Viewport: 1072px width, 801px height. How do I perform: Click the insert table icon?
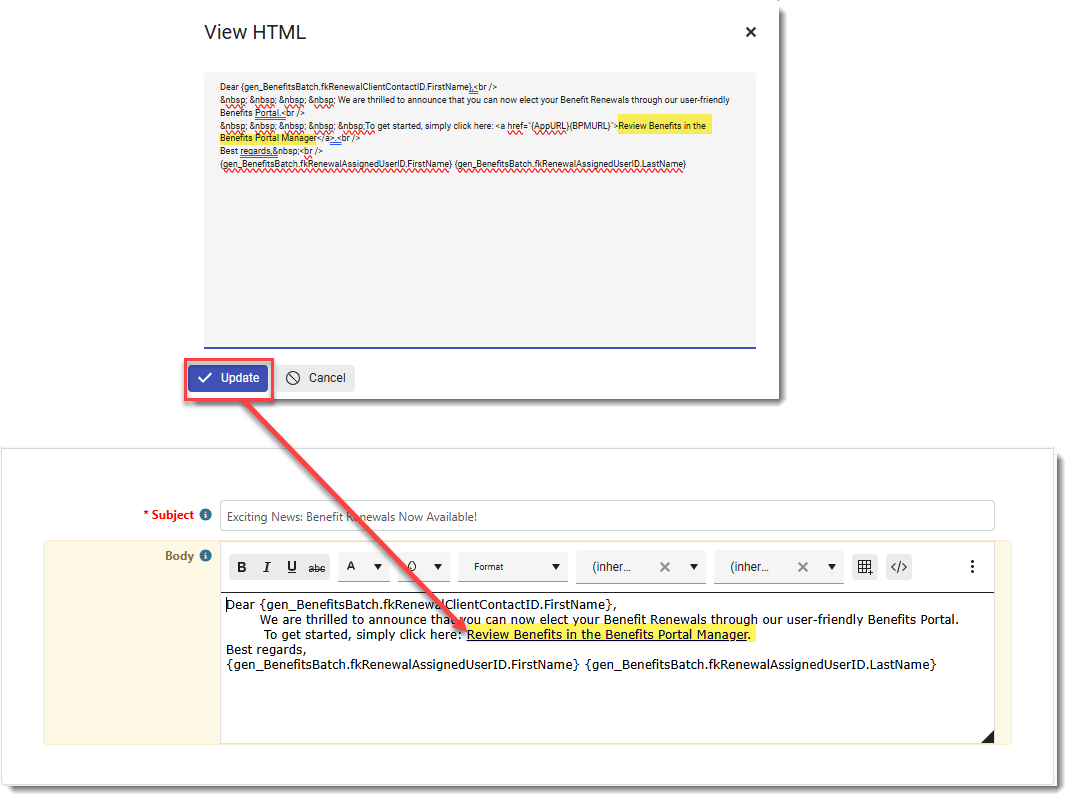[865, 567]
